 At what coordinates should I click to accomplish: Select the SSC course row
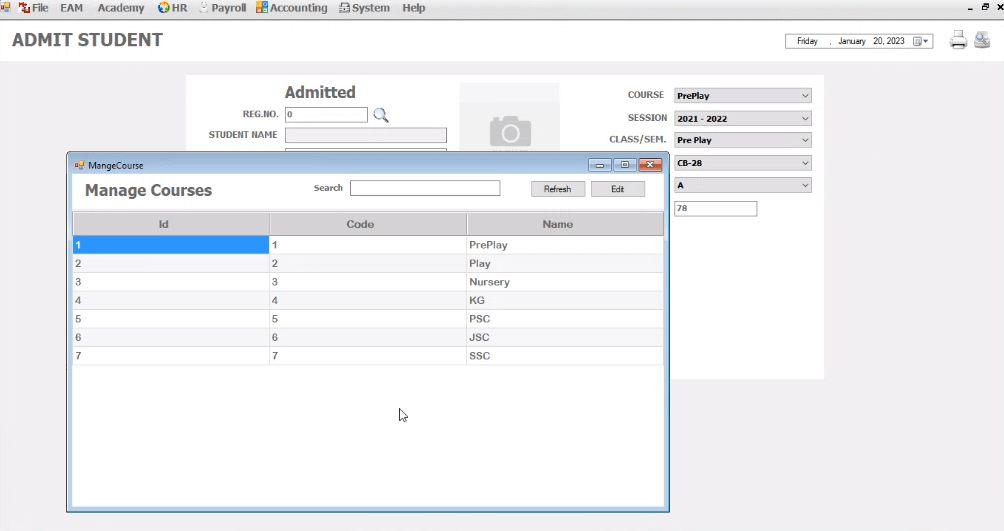(368, 356)
